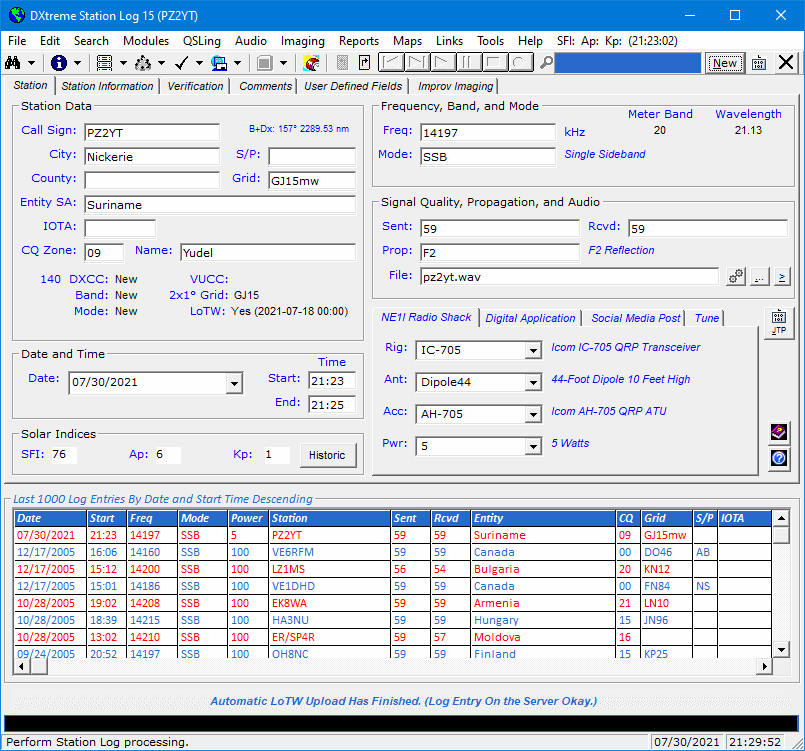
Task: Open the Rig dropdown showing IC-705
Action: click(534, 351)
